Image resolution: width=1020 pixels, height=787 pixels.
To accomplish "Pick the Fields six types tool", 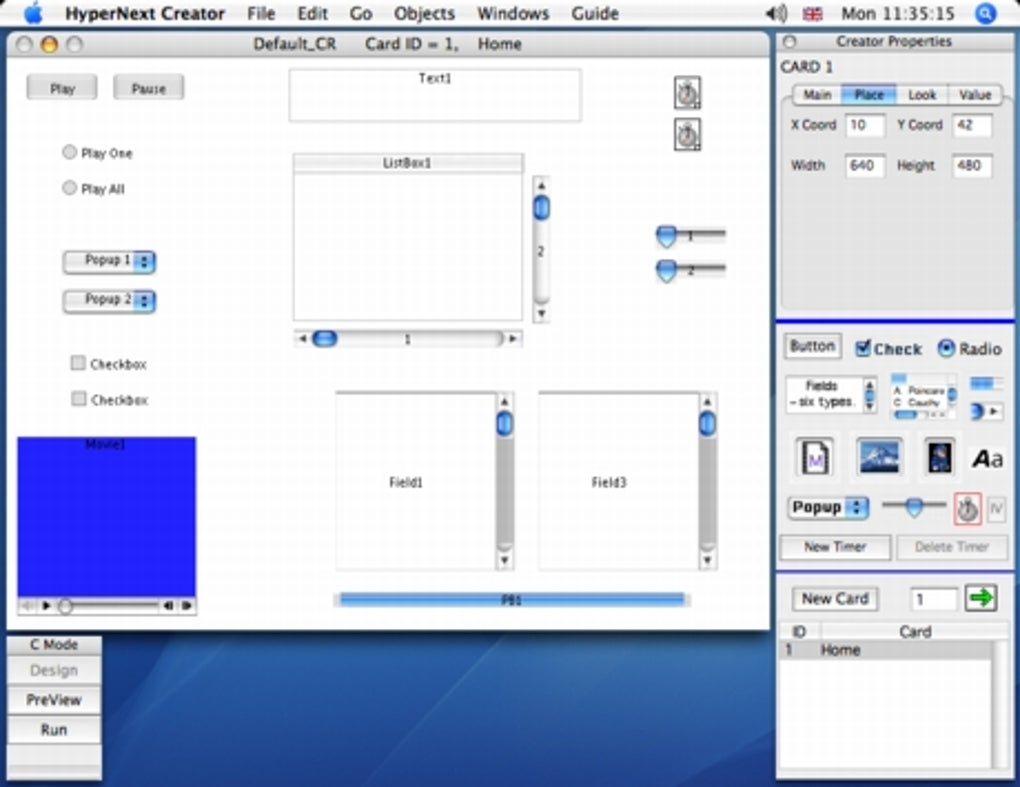I will click(x=831, y=394).
